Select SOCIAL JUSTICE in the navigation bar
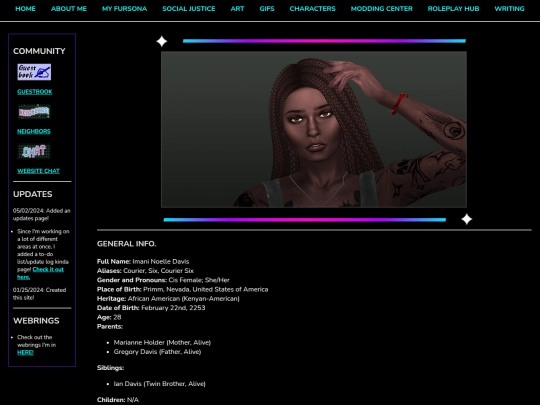The image size is (540, 405). (x=189, y=9)
